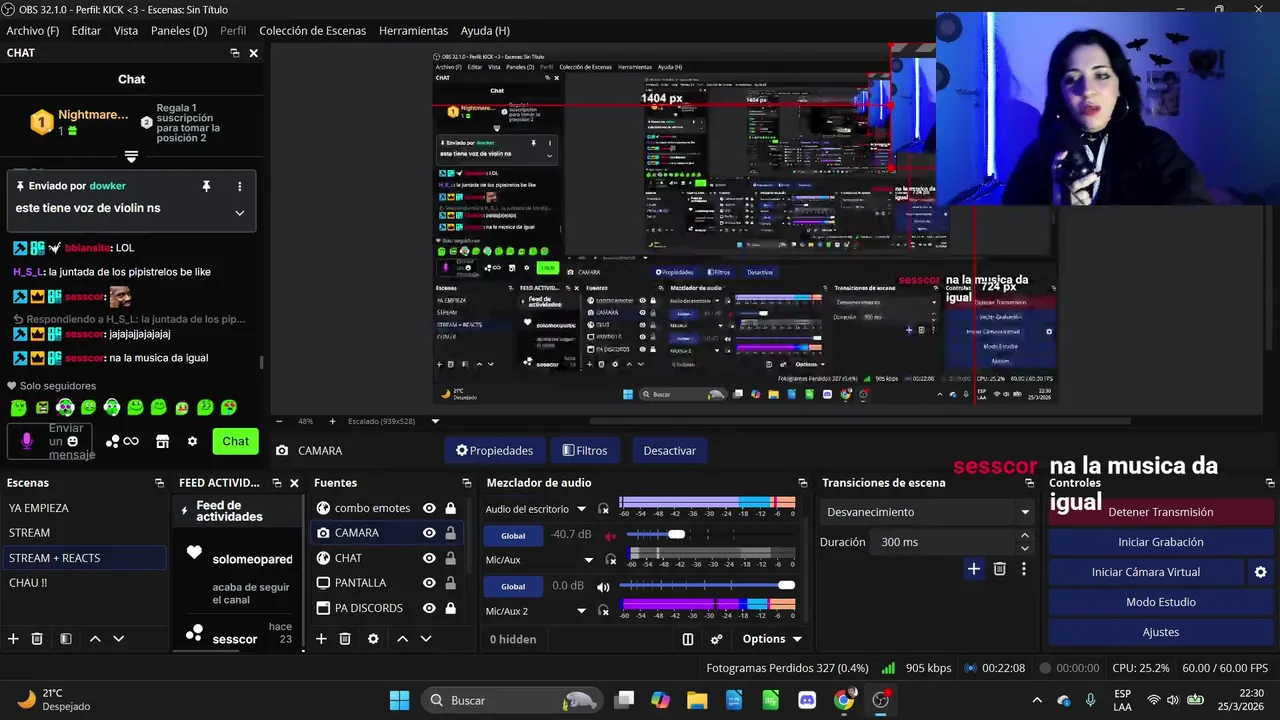Hide the PANTALLA source
This screenshot has width=1280, height=720.
429,583
